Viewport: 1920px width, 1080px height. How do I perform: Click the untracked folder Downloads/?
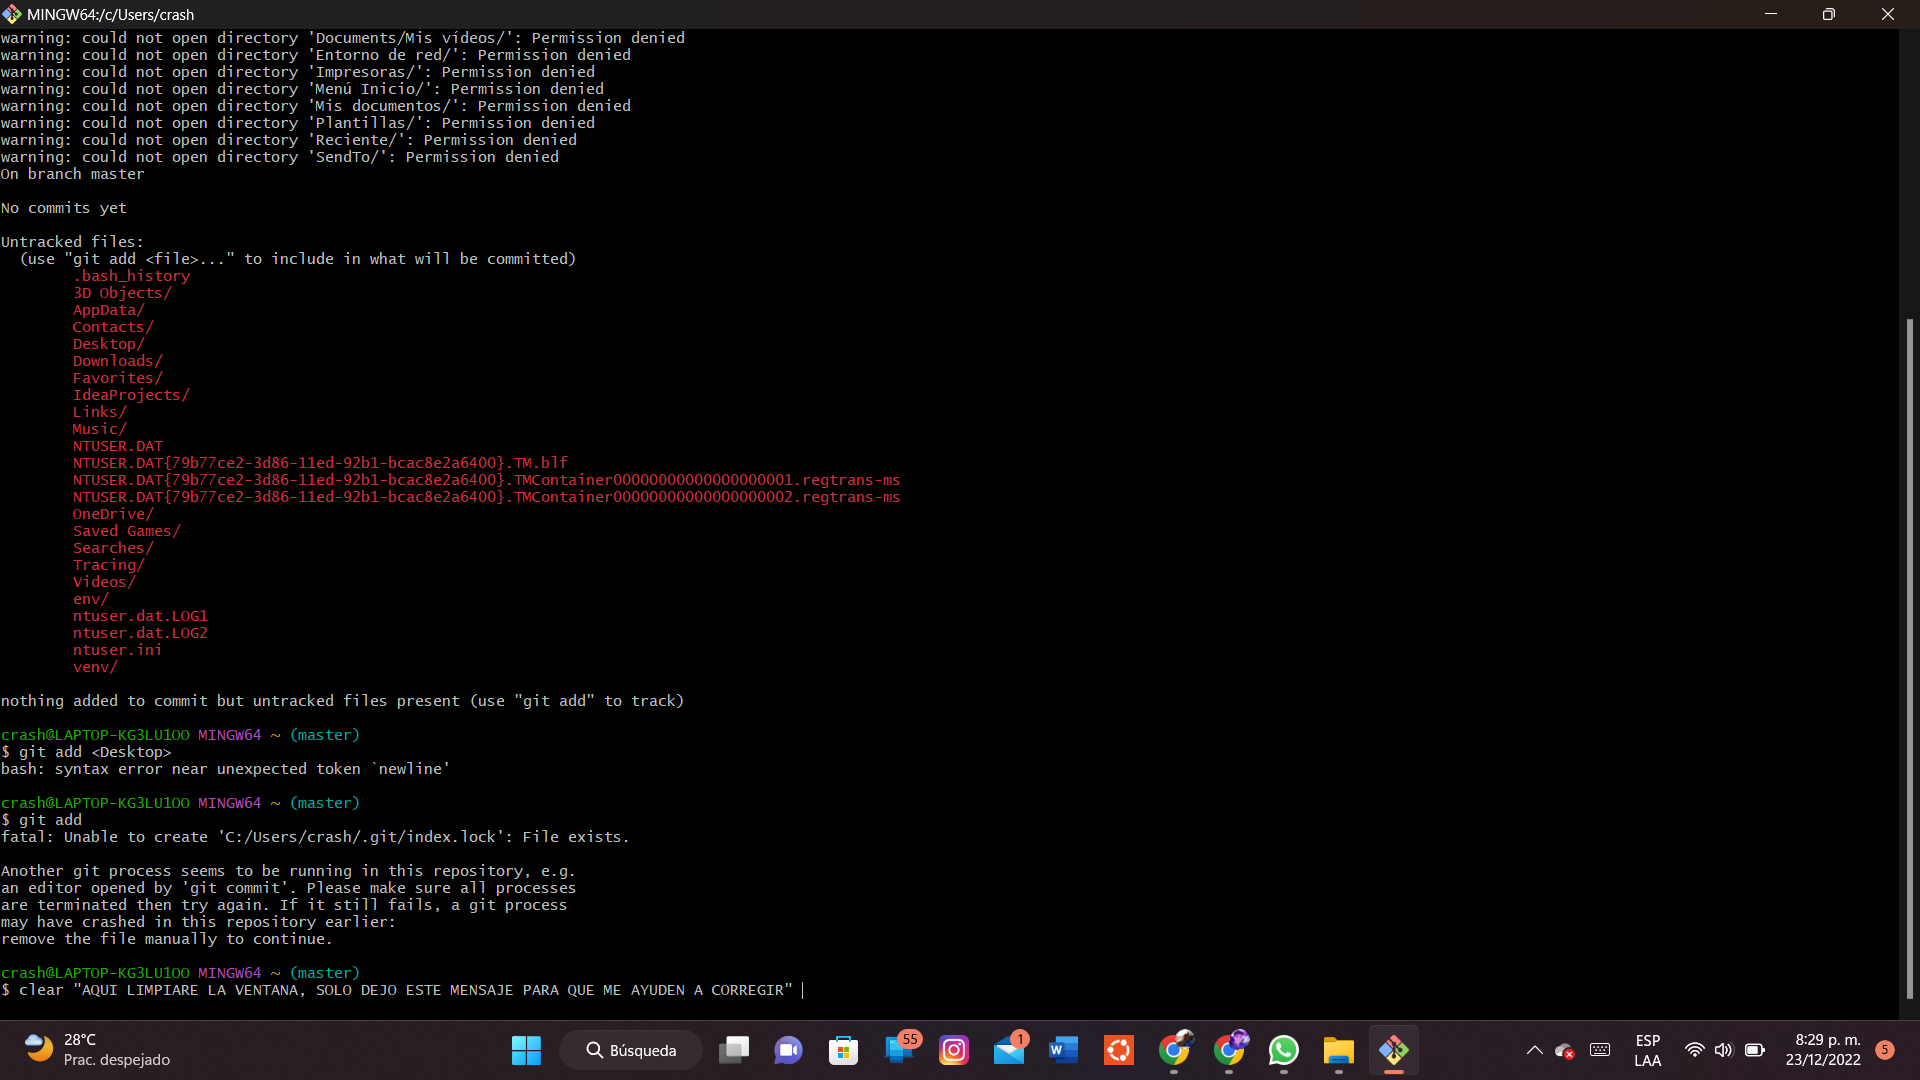coord(117,361)
